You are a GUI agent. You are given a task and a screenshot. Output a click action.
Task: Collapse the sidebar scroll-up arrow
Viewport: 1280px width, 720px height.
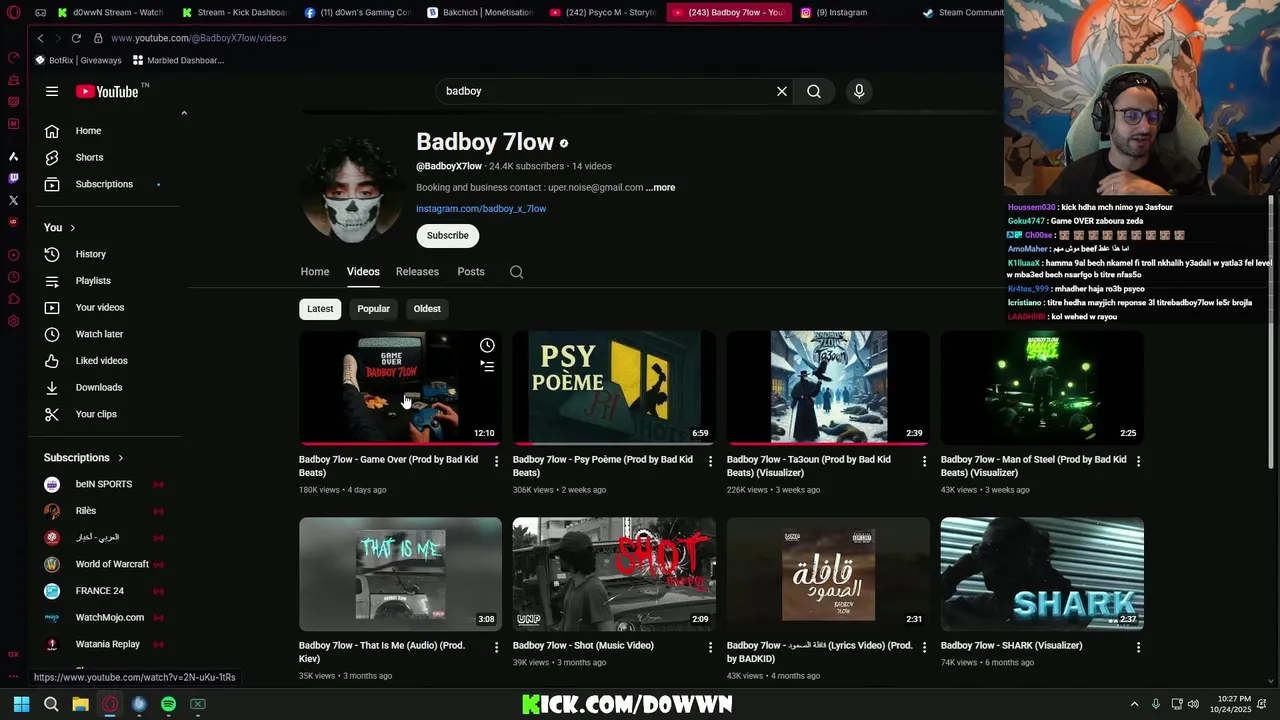point(184,113)
